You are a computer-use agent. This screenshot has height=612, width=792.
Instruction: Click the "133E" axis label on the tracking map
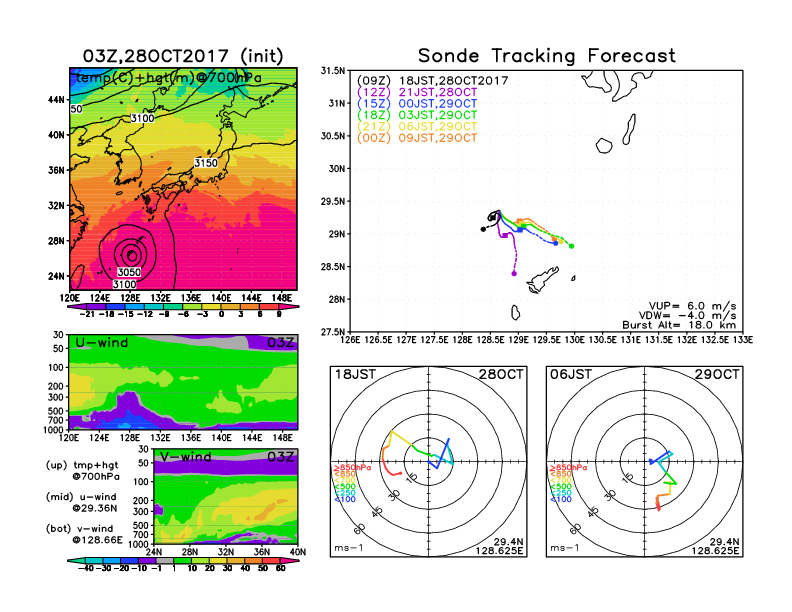pos(742,340)
